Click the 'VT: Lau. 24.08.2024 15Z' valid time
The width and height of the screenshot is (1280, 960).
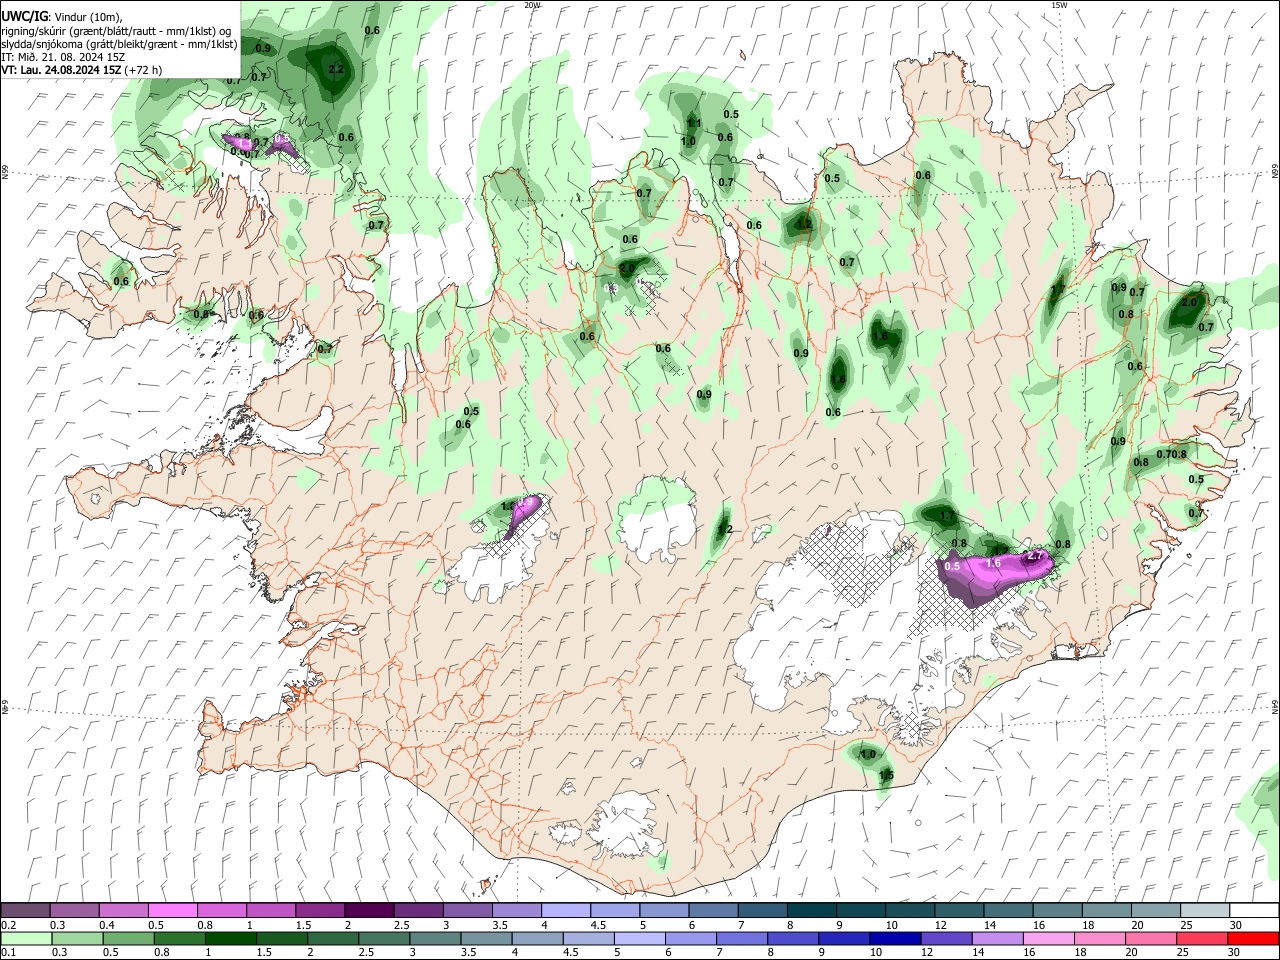pyautogui.click(x=62, y=70)
